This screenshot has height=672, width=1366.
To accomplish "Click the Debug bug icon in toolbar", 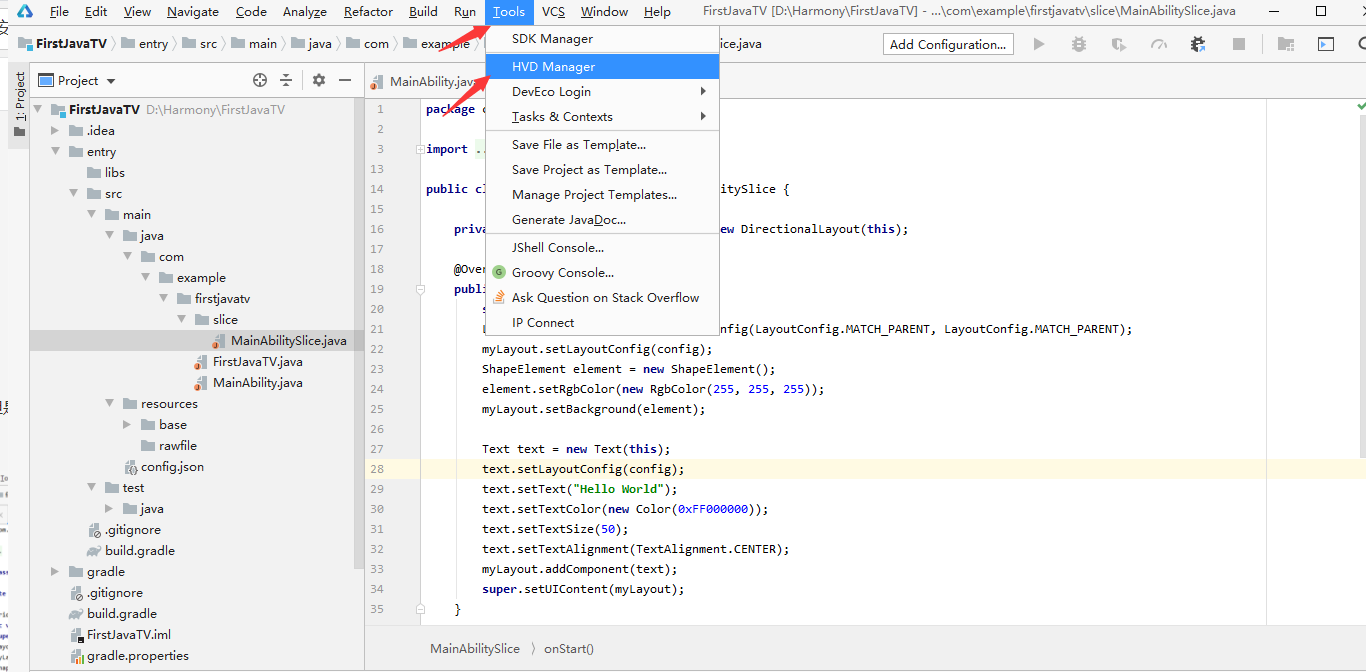I will click(1079, 44).
